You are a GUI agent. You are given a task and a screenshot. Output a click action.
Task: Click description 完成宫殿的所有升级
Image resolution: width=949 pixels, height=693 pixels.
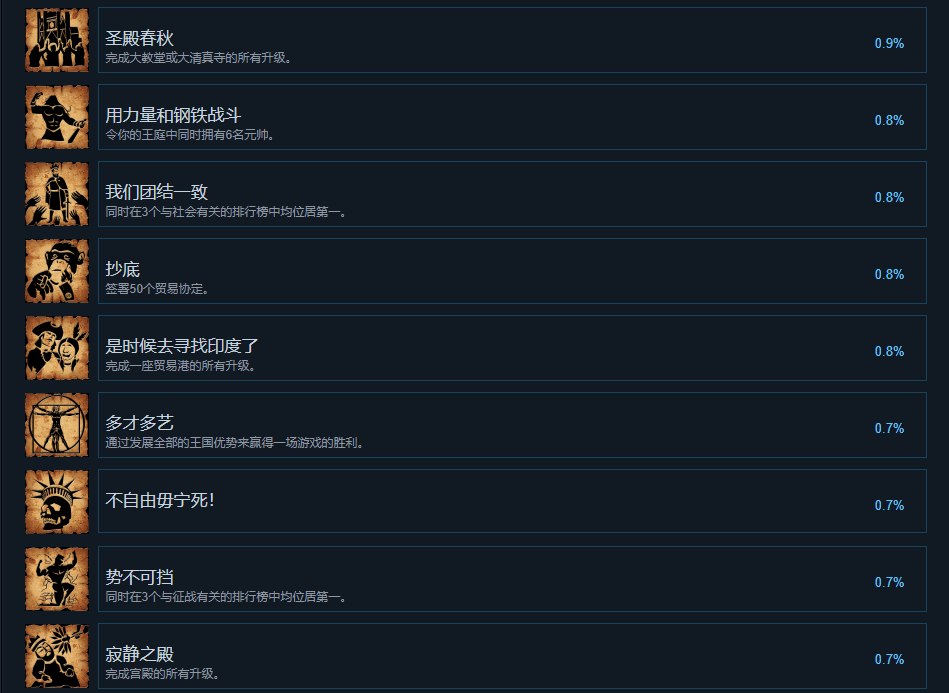click(162, 674)
